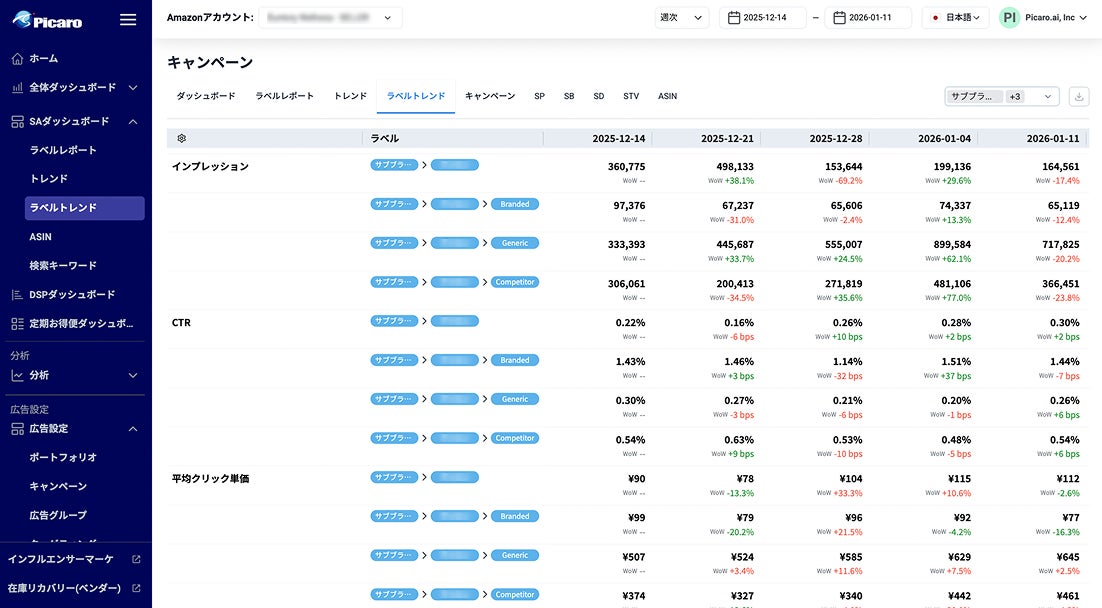Open 検索キーワード in sidebar
1102x608 pixels.
(x=63, y=265)
